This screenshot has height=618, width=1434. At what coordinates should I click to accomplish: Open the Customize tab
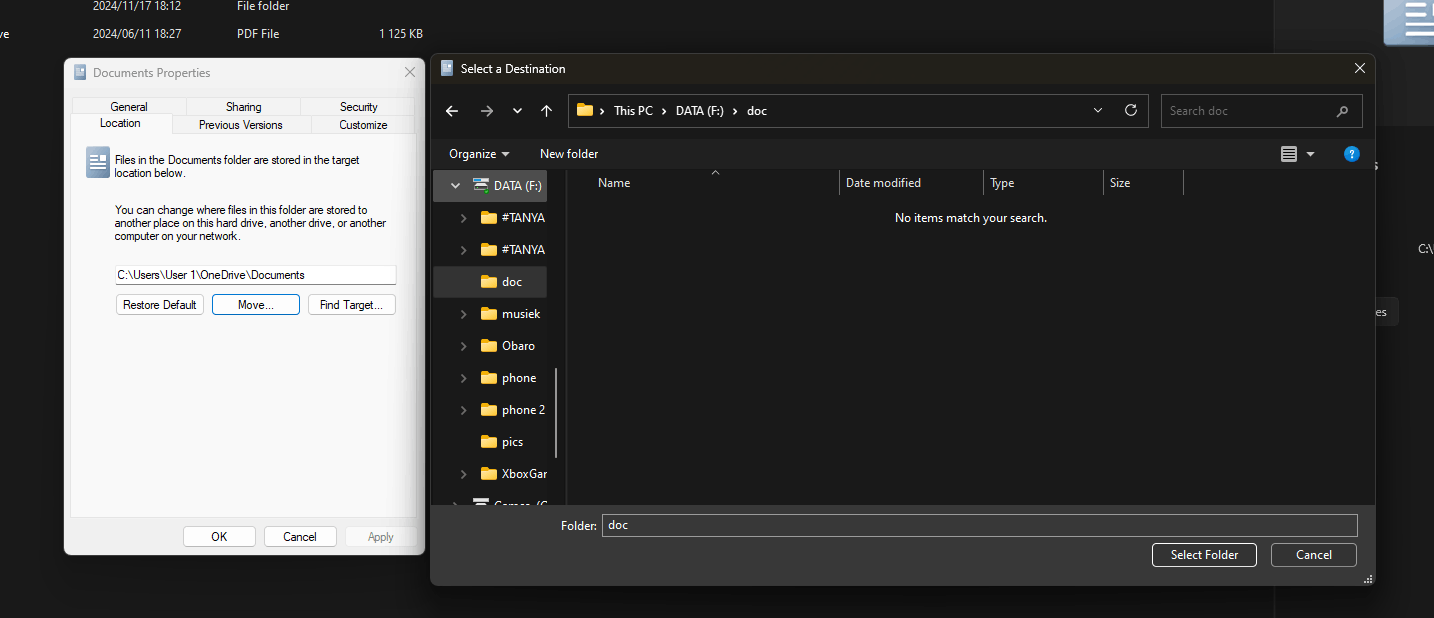363,125
